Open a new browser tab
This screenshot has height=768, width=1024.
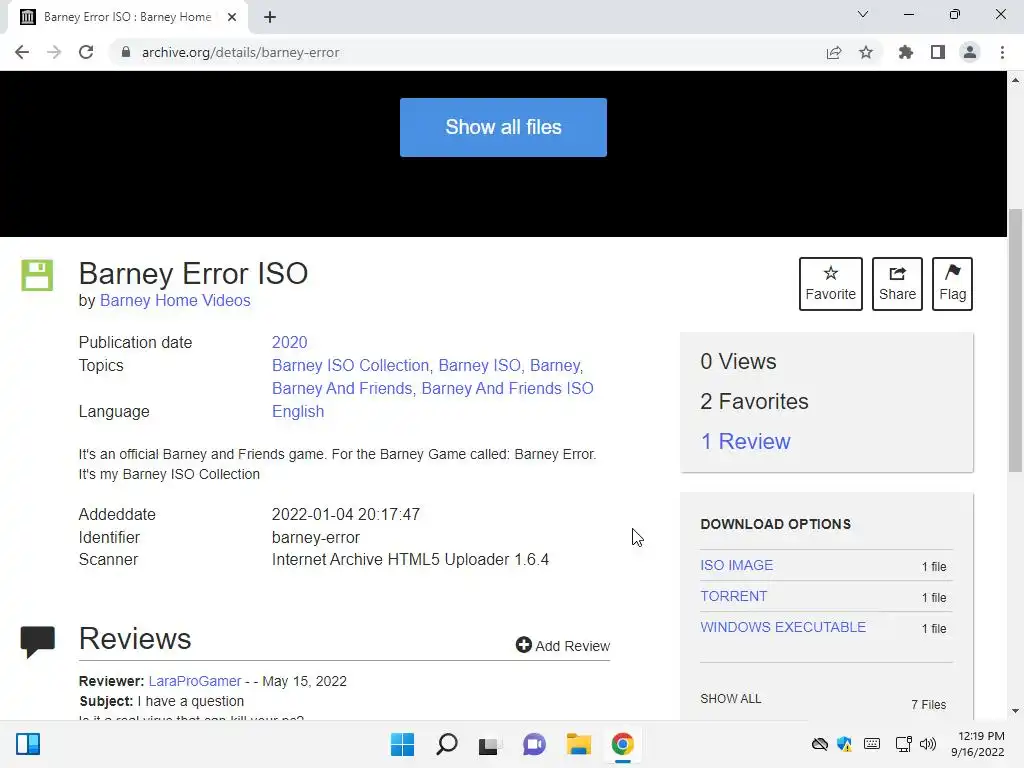(270, 17)
